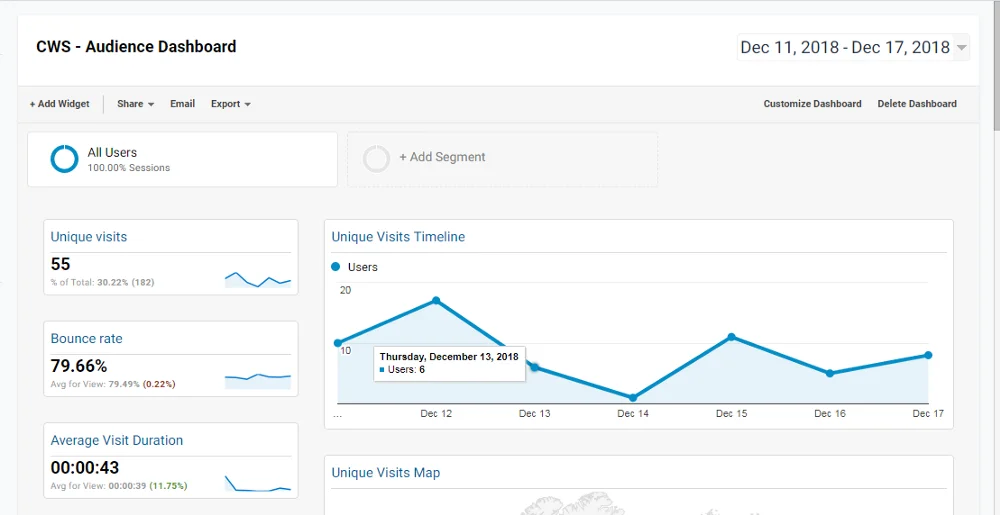Click the Dec 15 data point on the timeline
This screenshot has width=1000, height=515.
(x=732, y=337)
